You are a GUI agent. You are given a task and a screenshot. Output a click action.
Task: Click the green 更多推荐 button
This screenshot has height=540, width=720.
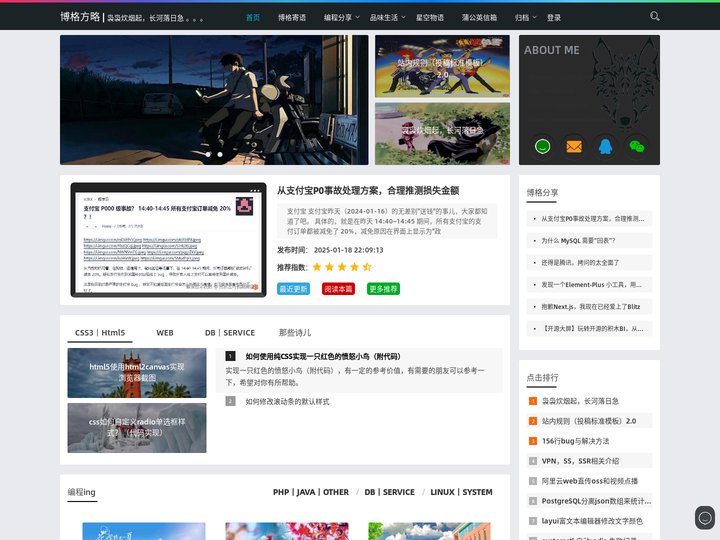(x=383, y=289)
